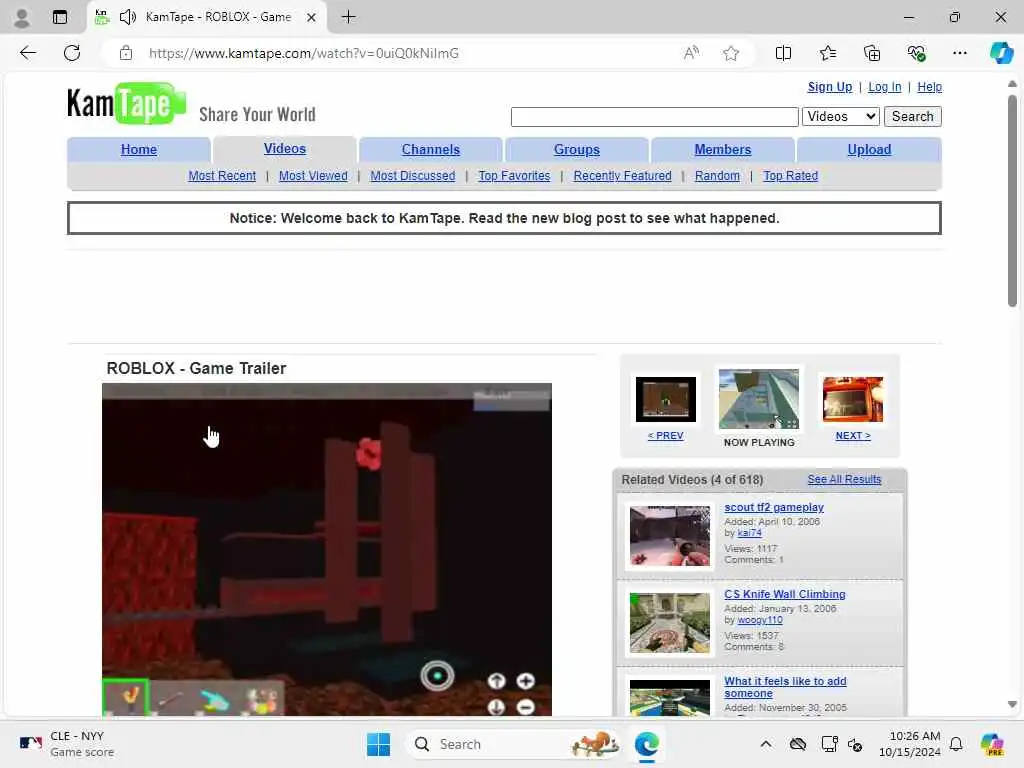Show hidden tray icons chevron
Image resolution: width=1024 pixels, height=768 pixels.
(x=765, y=744)
